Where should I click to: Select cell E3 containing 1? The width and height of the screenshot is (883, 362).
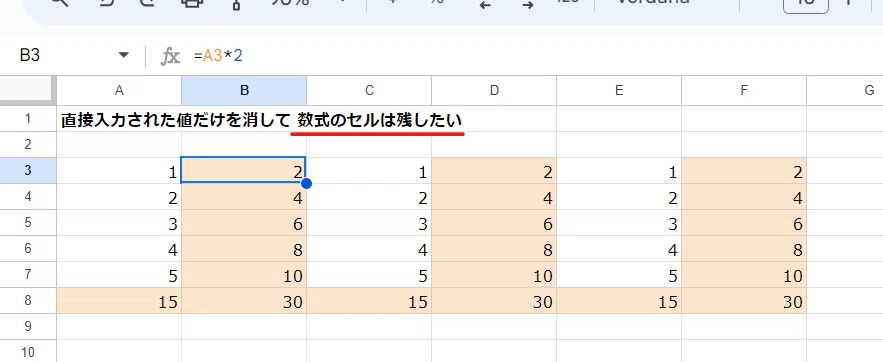(619, 171)
